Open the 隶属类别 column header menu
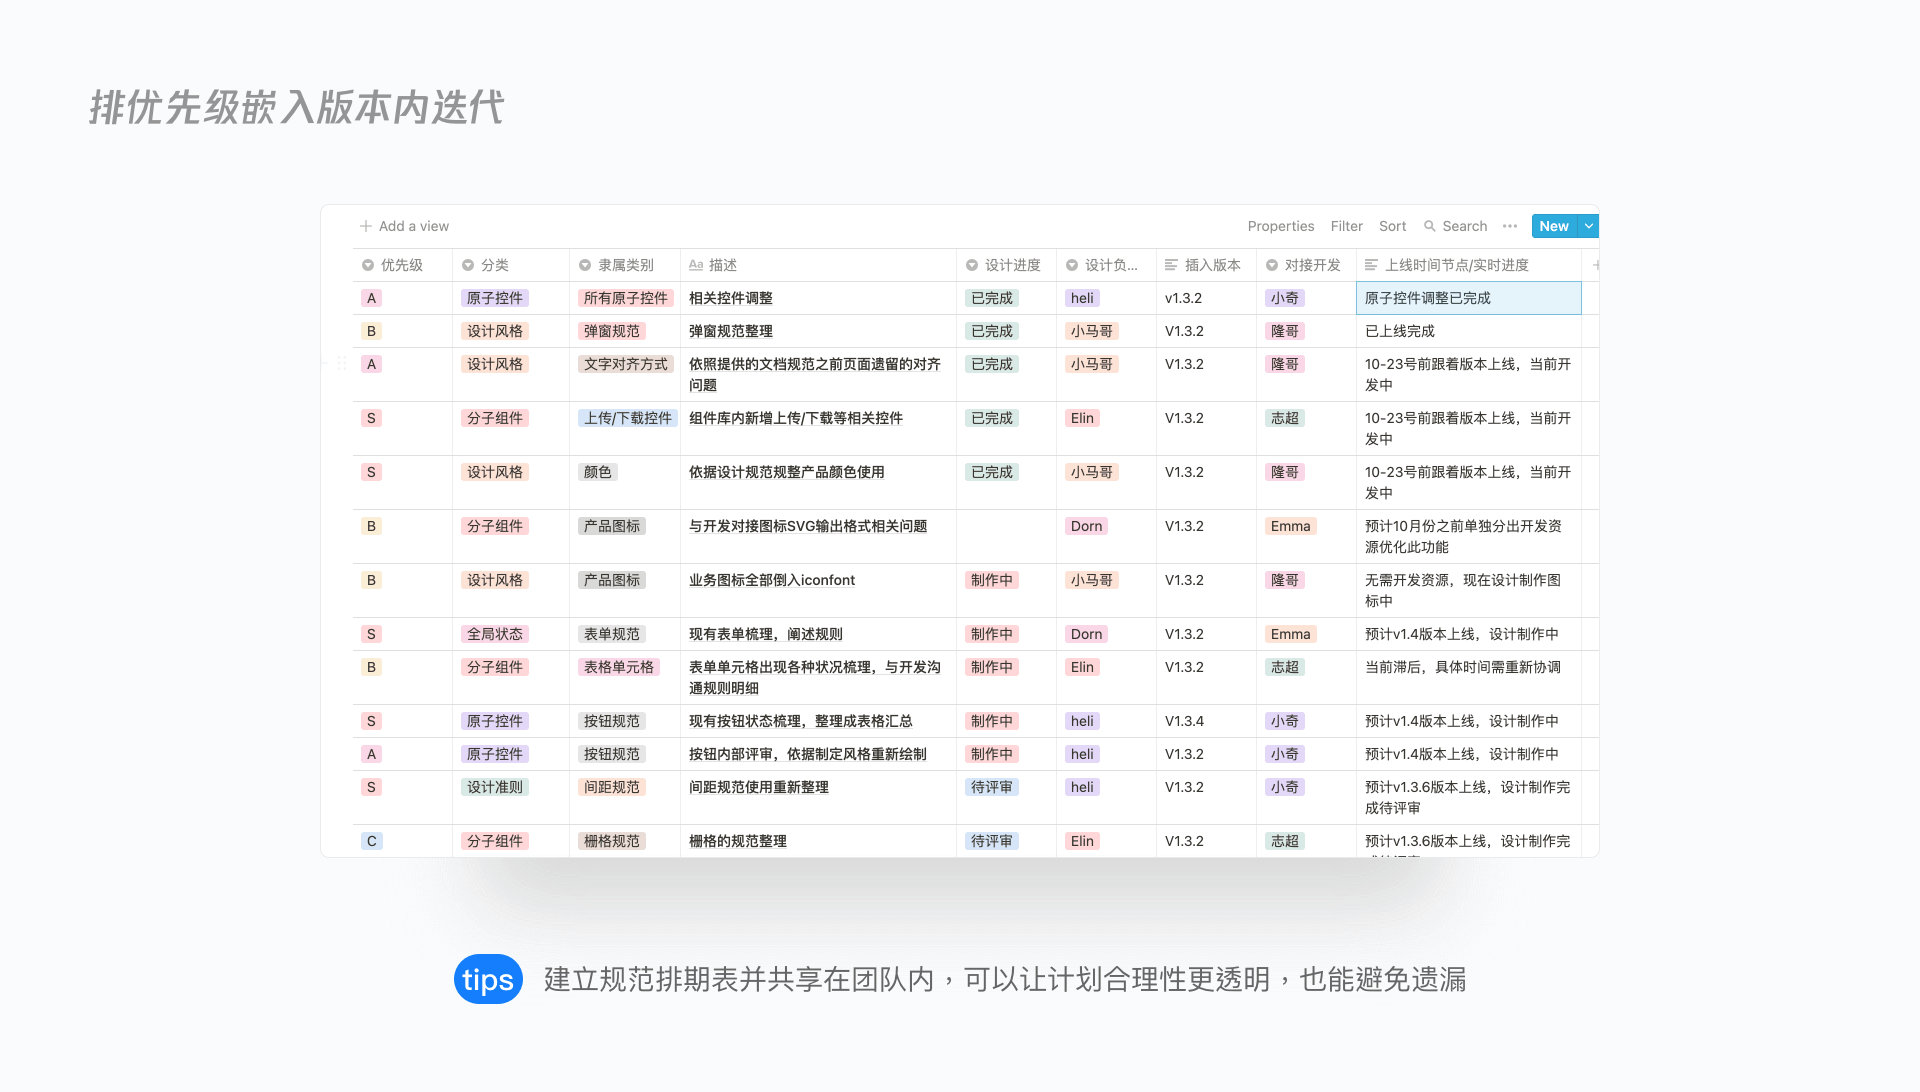 625,265
